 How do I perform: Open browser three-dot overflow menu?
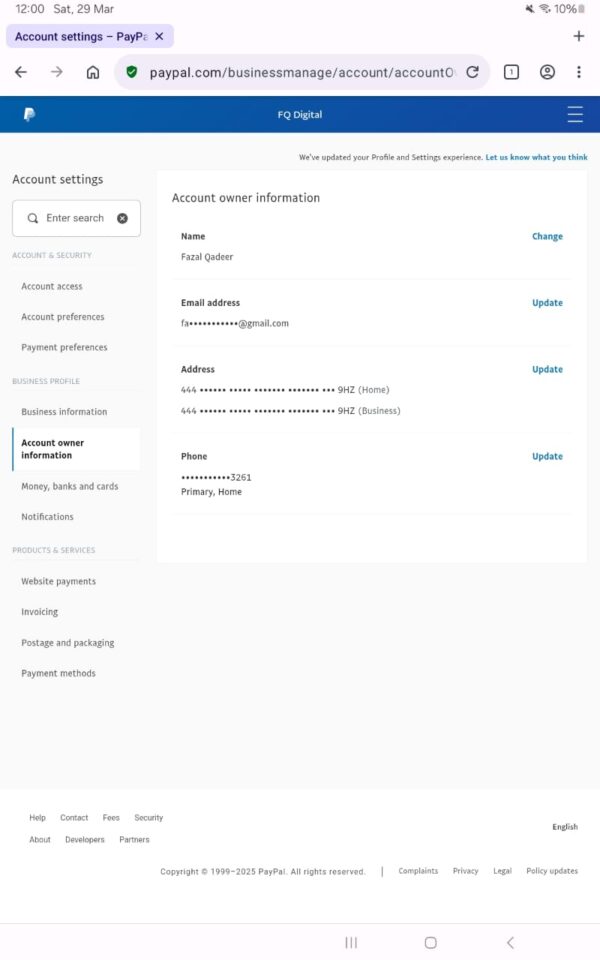tap(579, 72)
